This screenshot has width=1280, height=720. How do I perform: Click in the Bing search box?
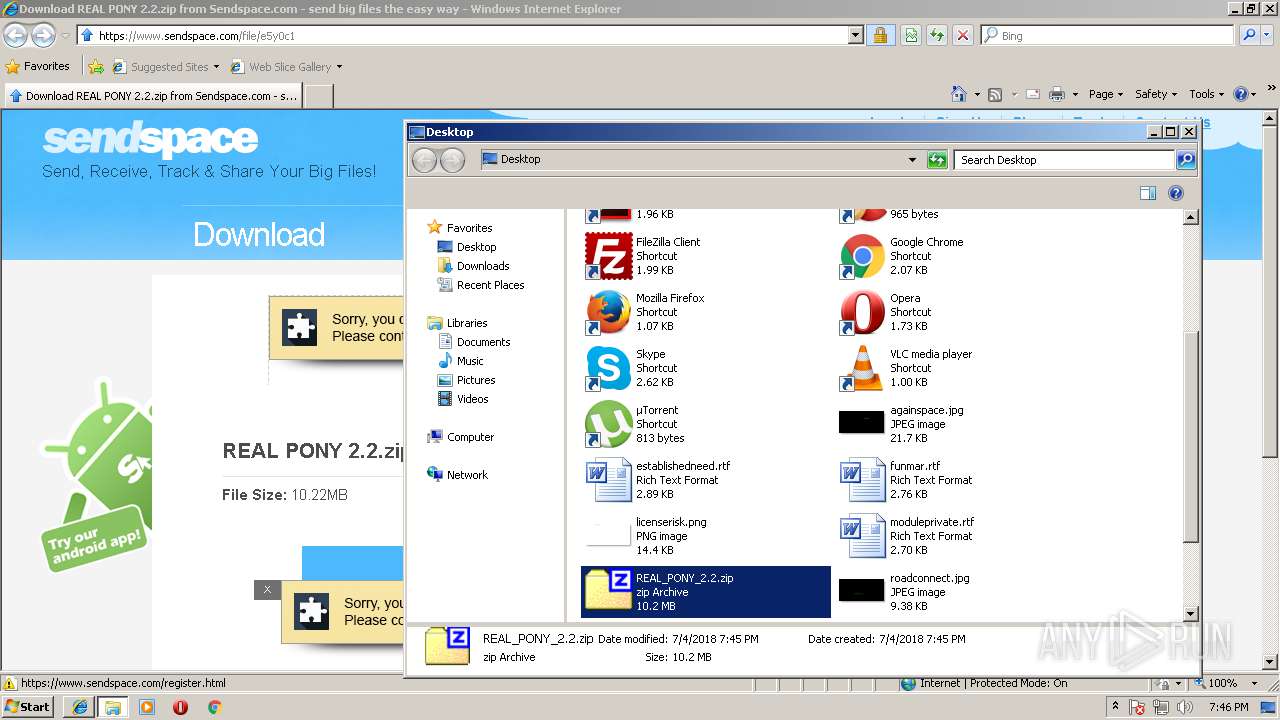1107,35
